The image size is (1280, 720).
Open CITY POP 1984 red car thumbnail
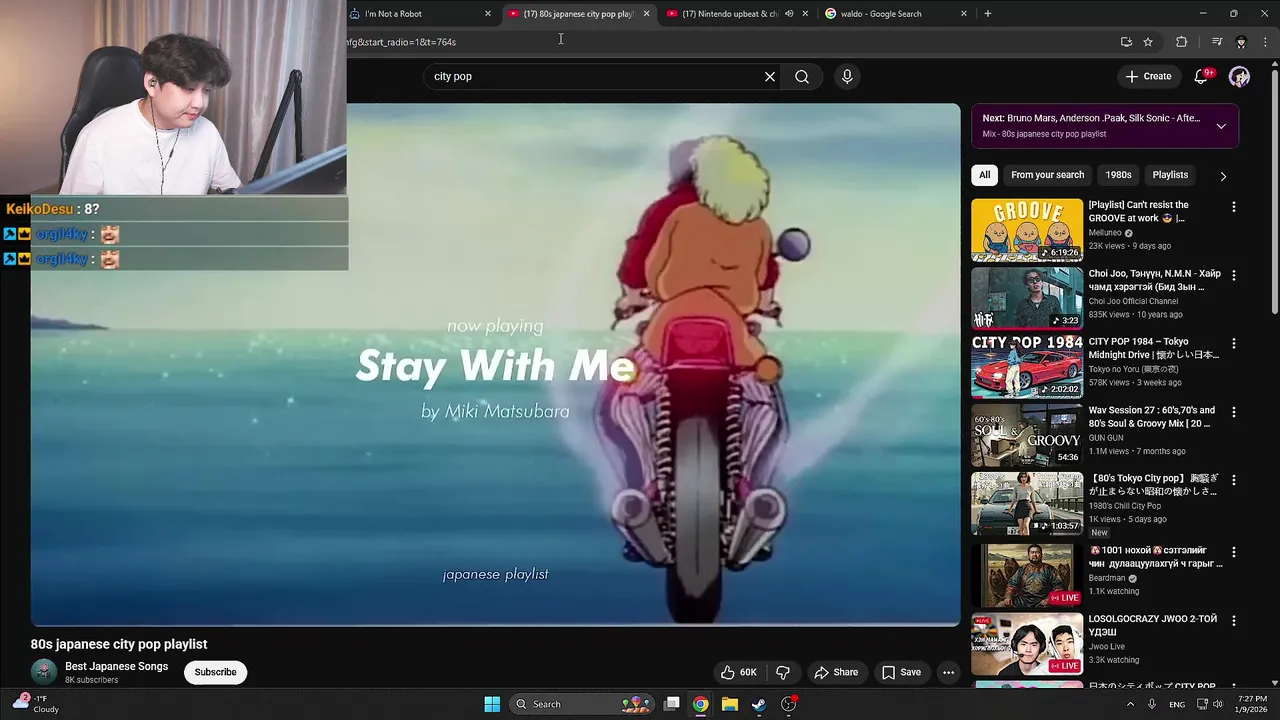pos(1027,366)
